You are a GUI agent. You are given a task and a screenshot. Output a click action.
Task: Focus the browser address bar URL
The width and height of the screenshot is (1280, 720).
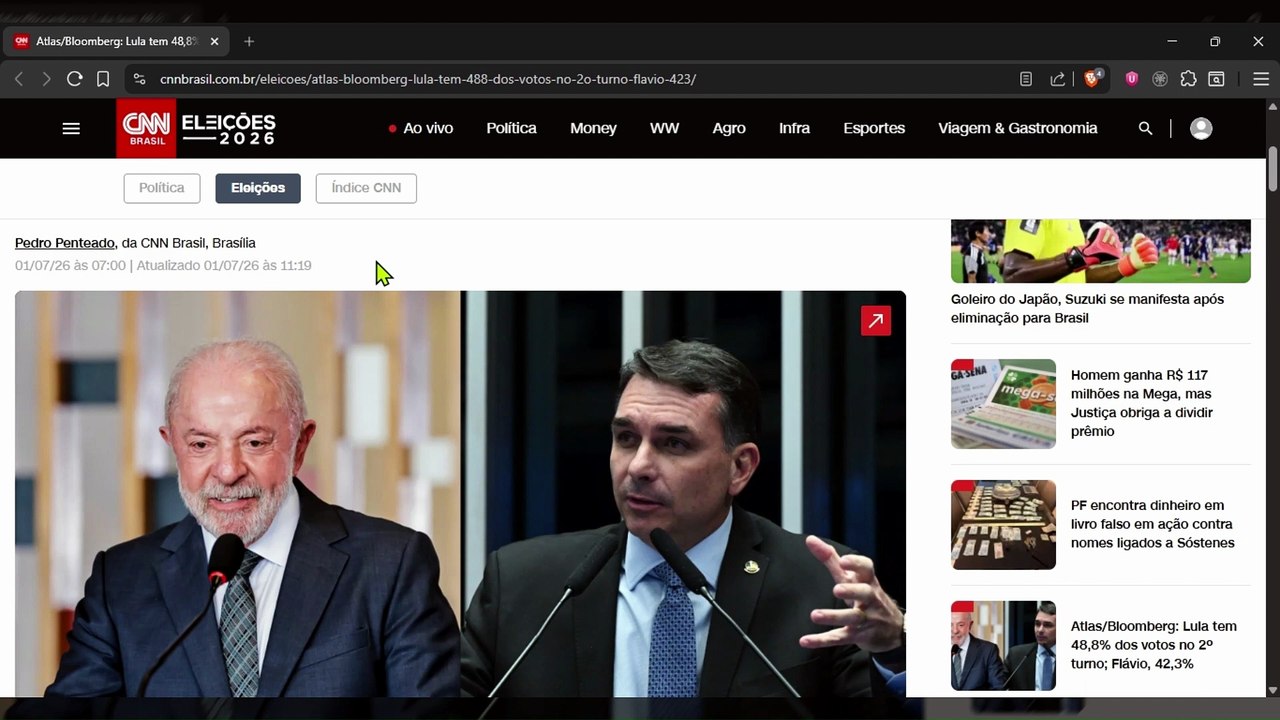click(428, 79)
